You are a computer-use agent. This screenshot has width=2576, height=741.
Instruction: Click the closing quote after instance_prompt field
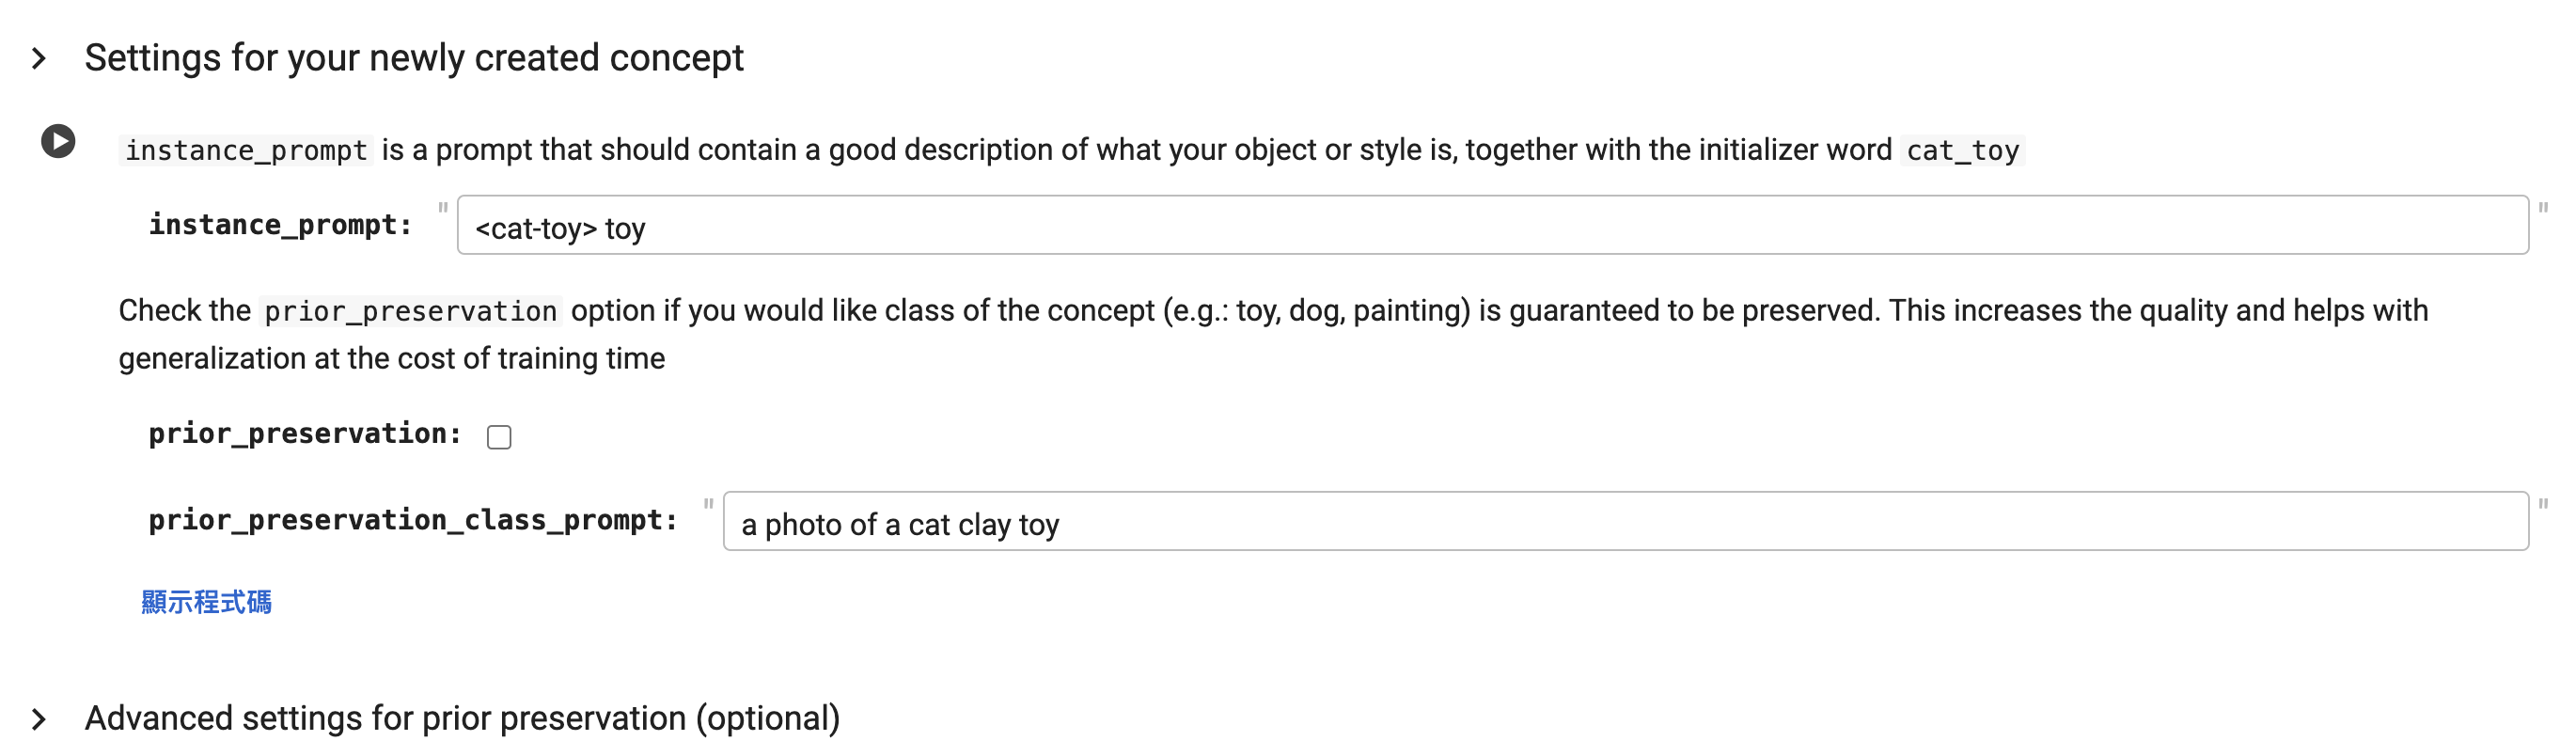(x=2543, y=208)
